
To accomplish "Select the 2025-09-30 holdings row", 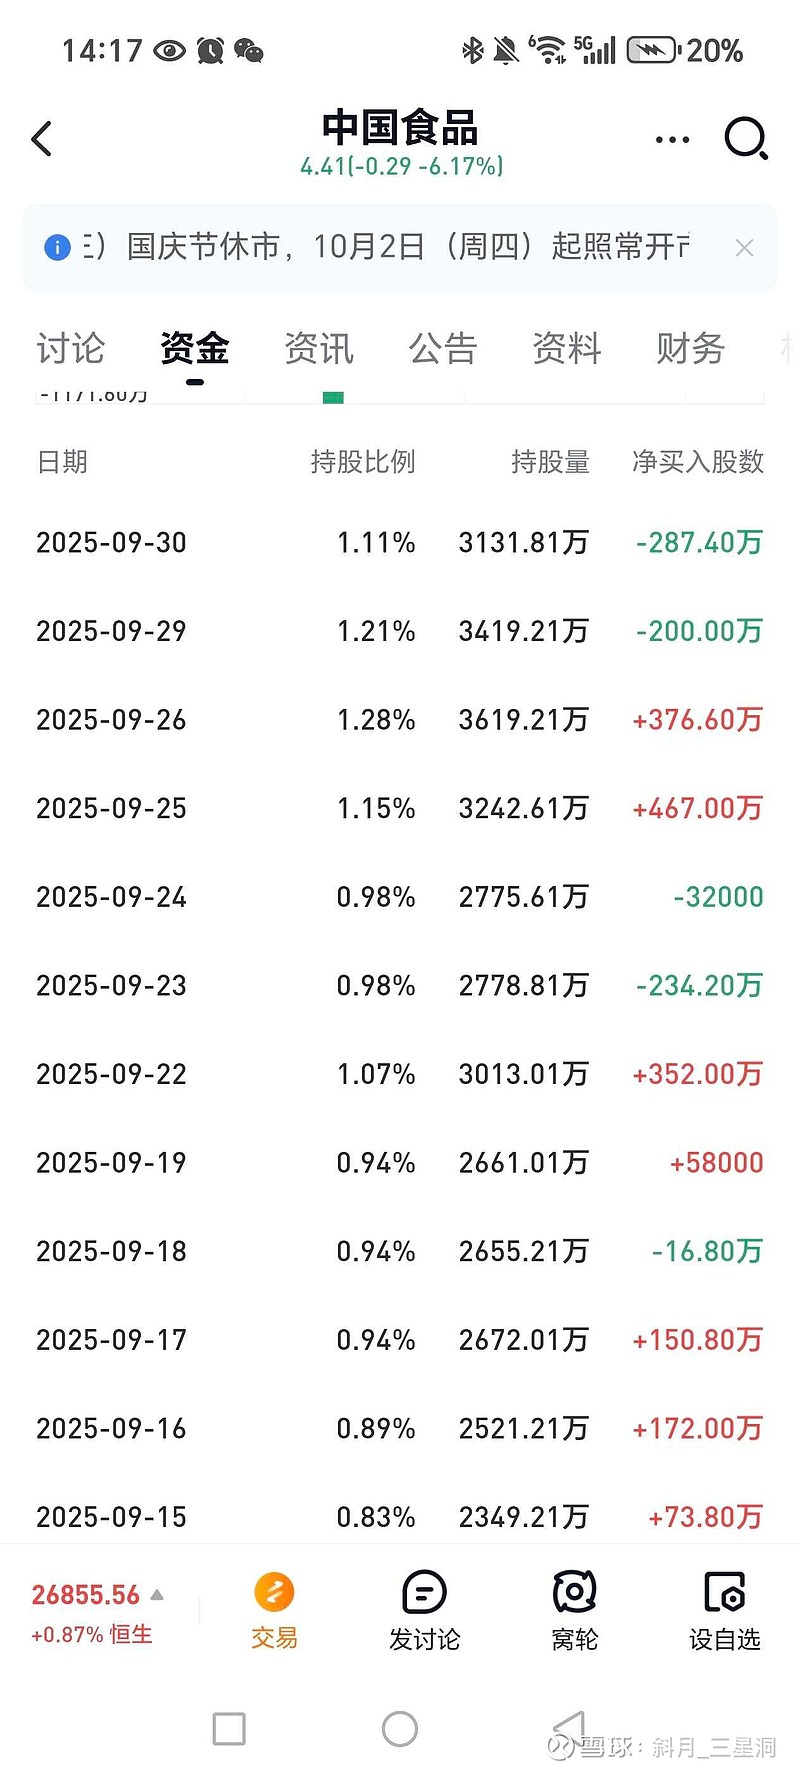I will pos(400,542).
